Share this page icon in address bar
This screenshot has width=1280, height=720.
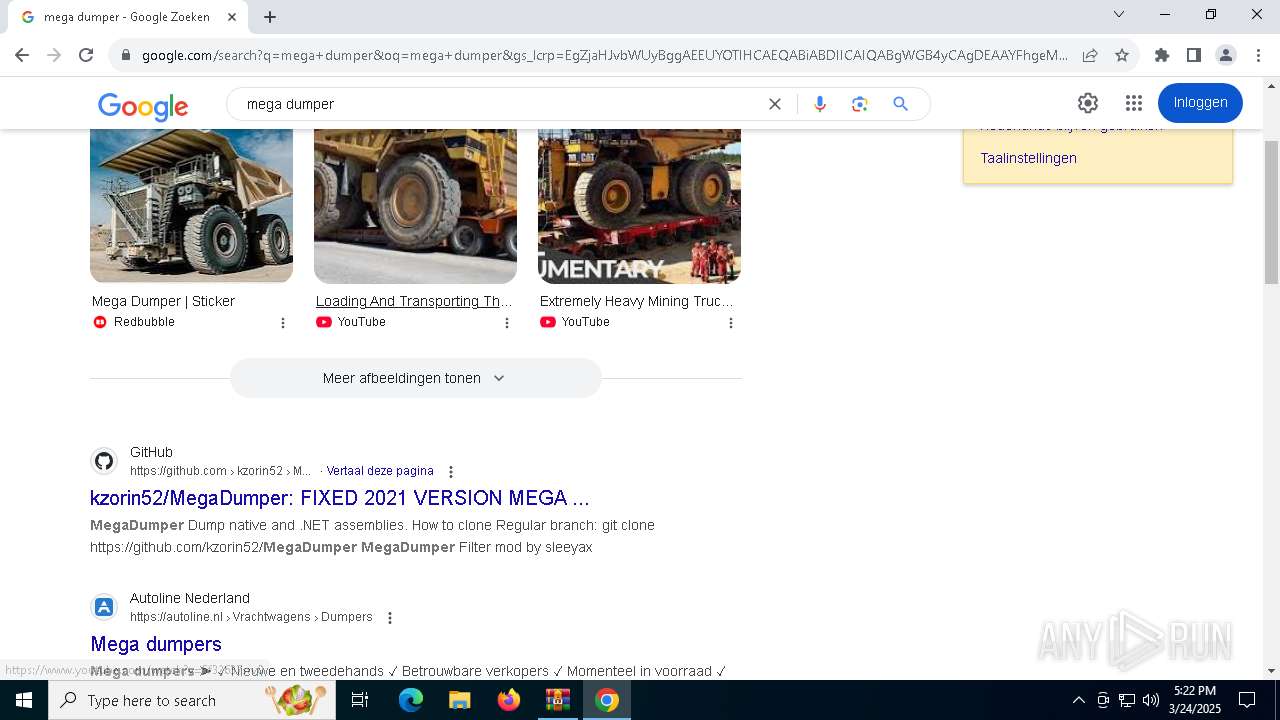click(x=1090, y=55)
